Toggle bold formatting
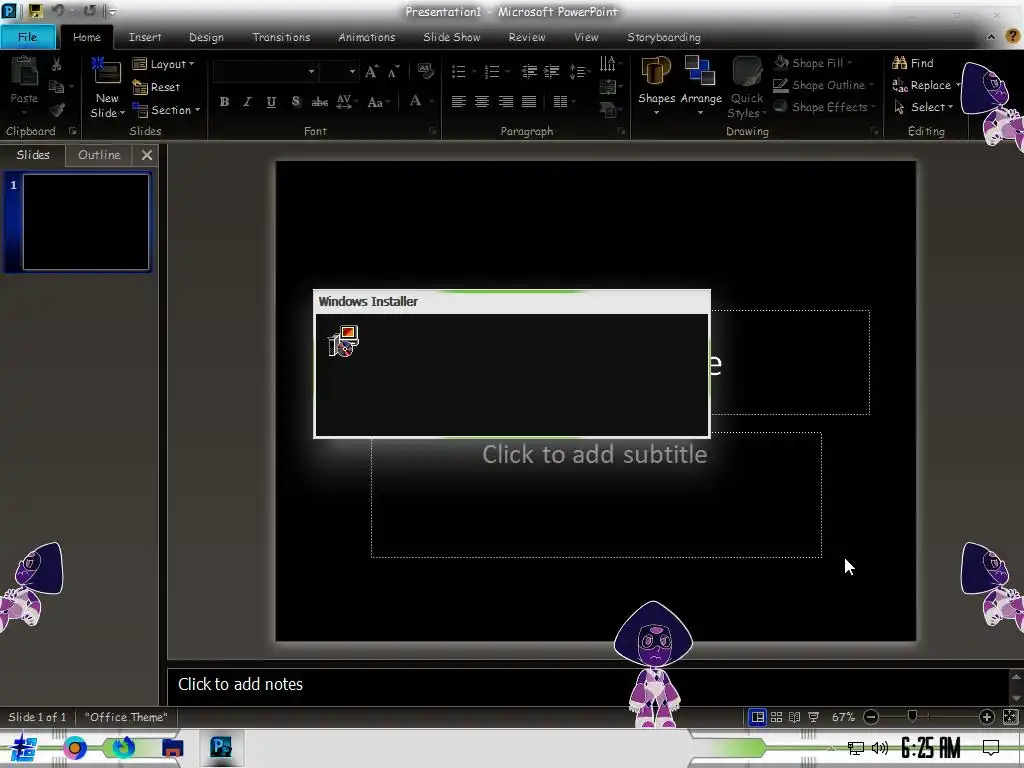This screenshot has height=768, width=1024. [x=224, y=101]
